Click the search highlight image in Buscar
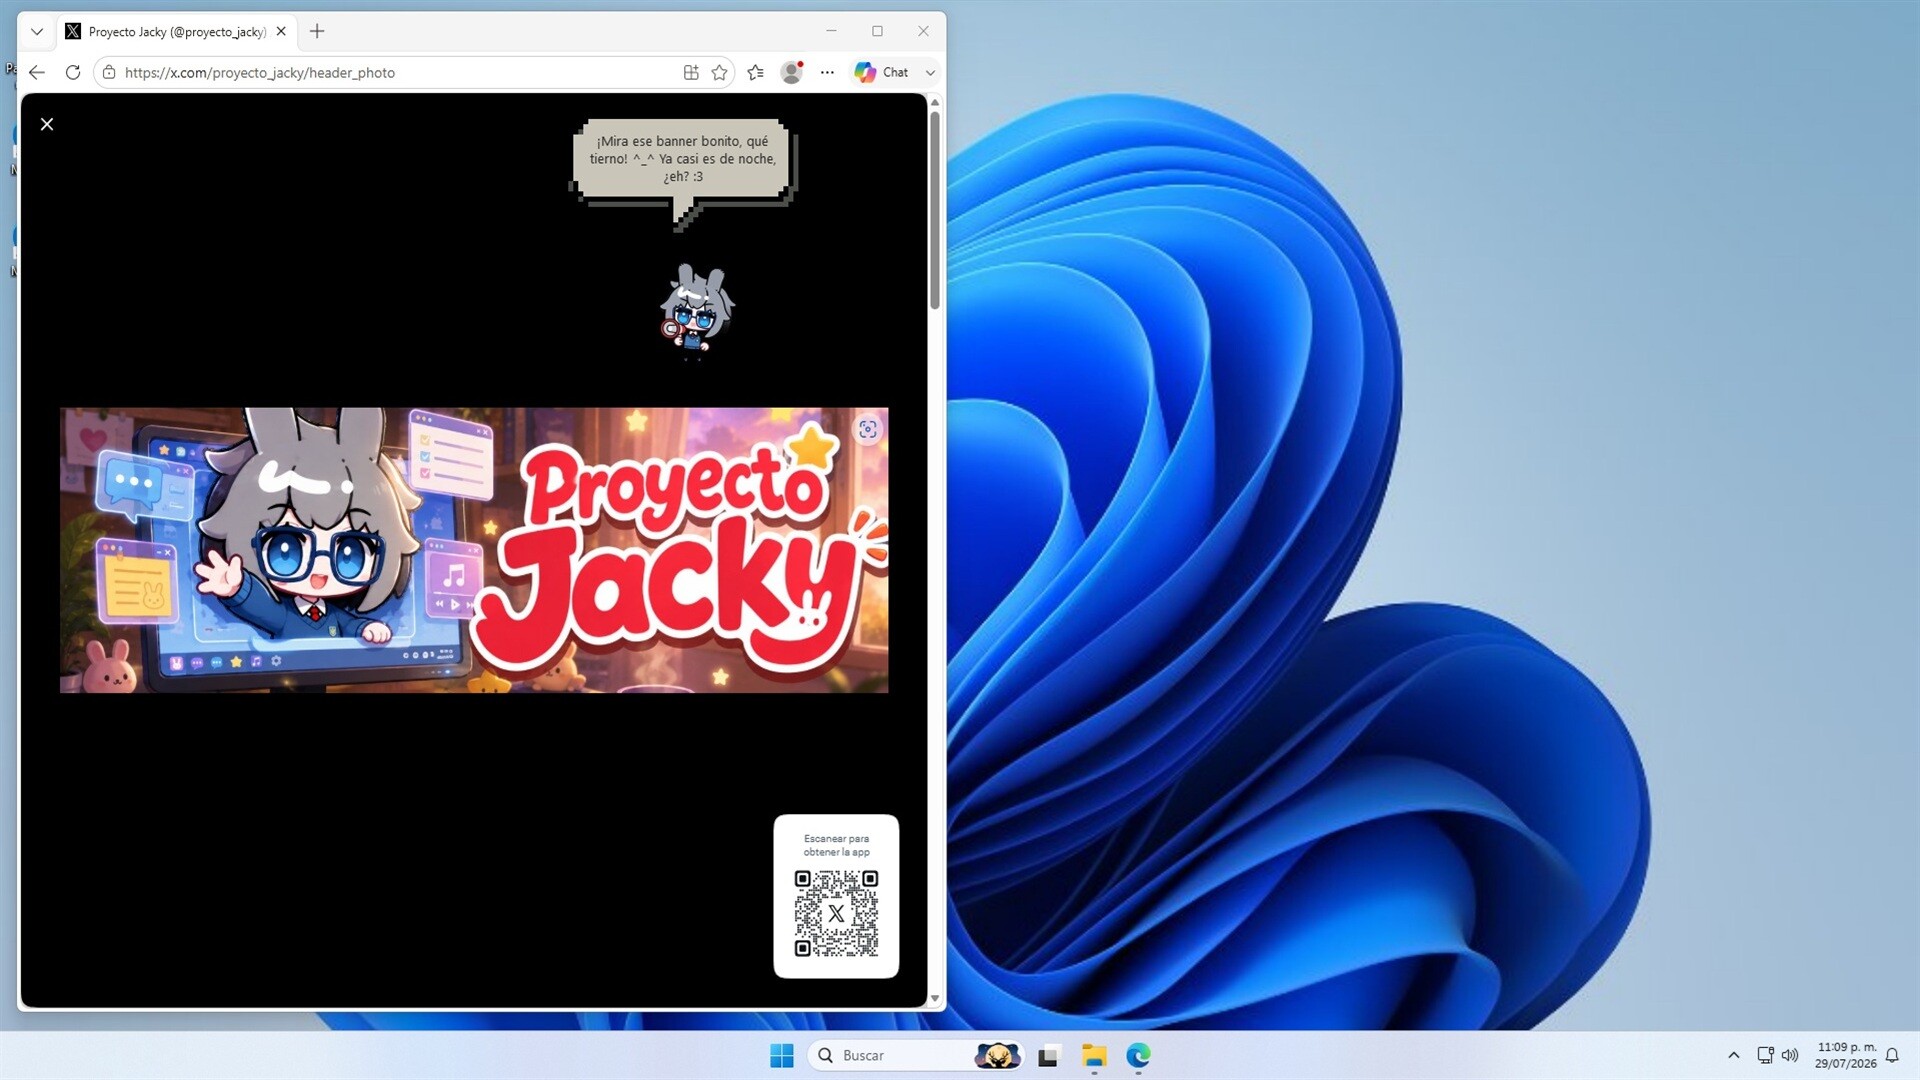 [x=997, y=1055]
